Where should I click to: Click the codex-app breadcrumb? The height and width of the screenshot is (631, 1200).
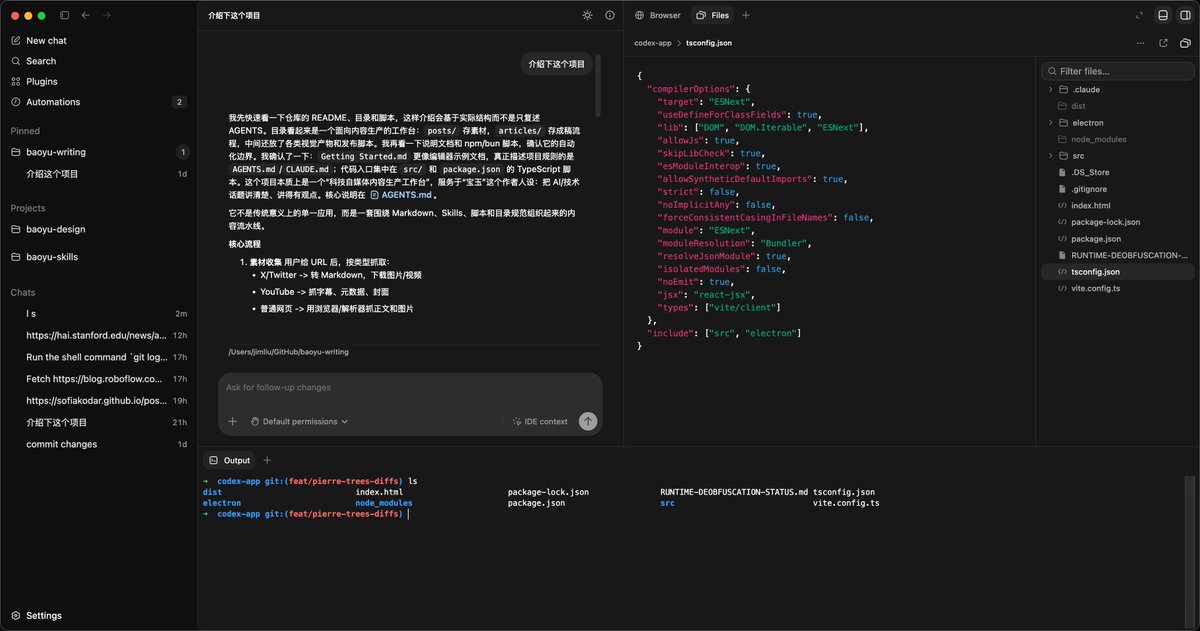pos(652,43)
